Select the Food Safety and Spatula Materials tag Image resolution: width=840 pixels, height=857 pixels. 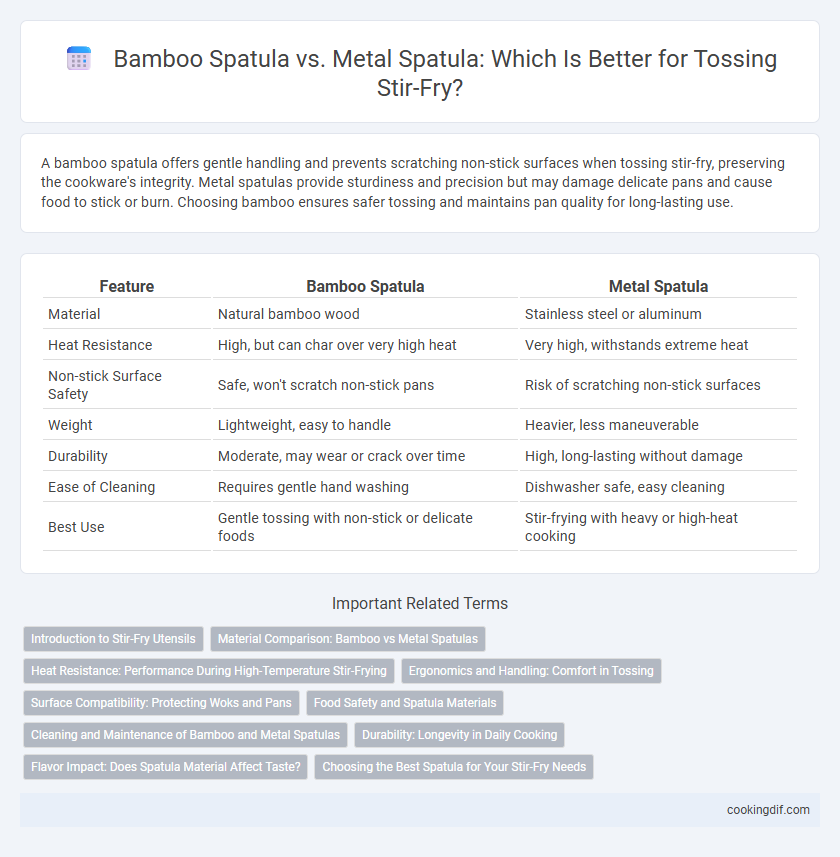(x=405, y=703)
